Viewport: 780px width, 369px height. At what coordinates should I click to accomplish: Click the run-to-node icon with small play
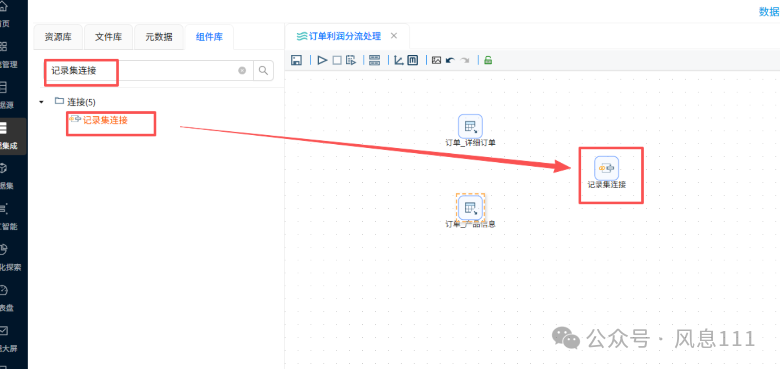tap(351, 60)
